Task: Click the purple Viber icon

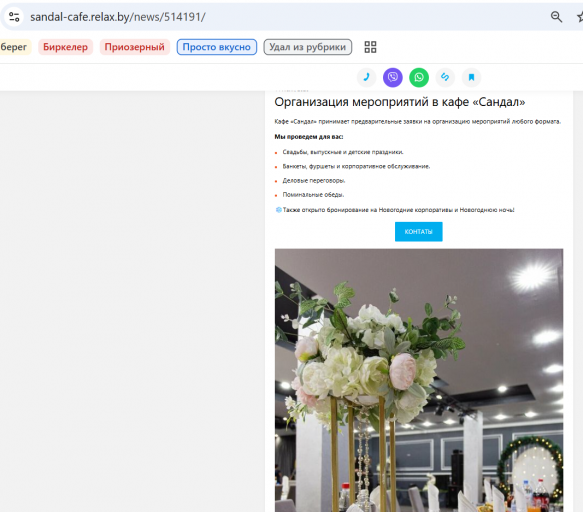Action: 393,77
